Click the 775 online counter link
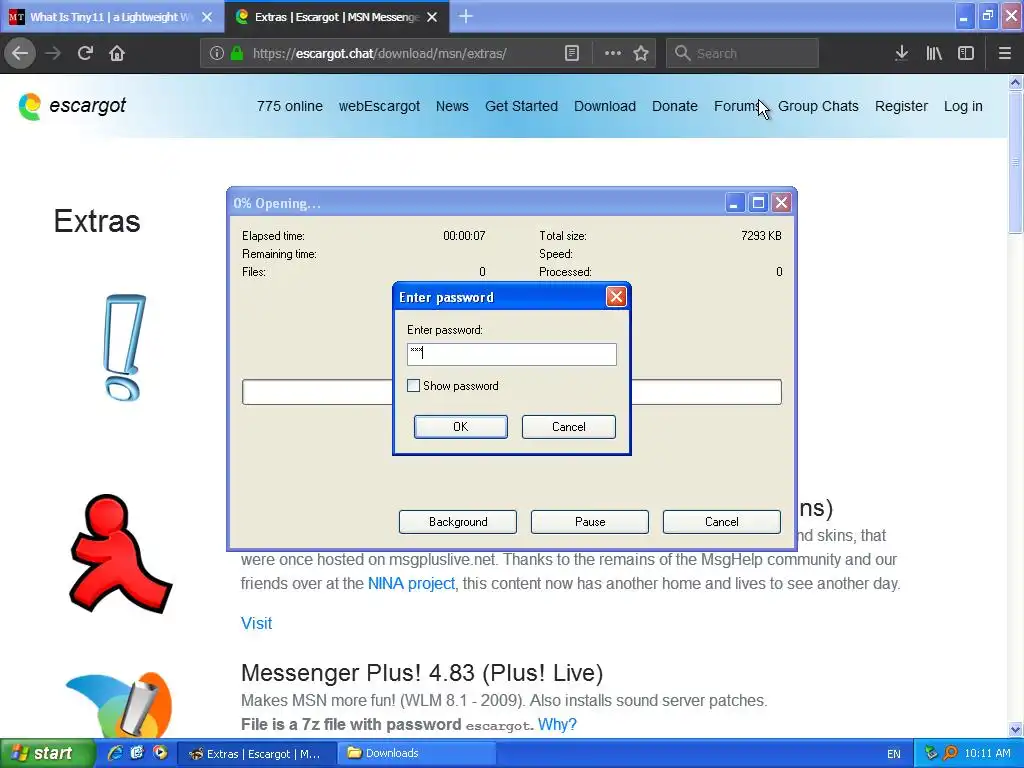 (x=290, y=106)
